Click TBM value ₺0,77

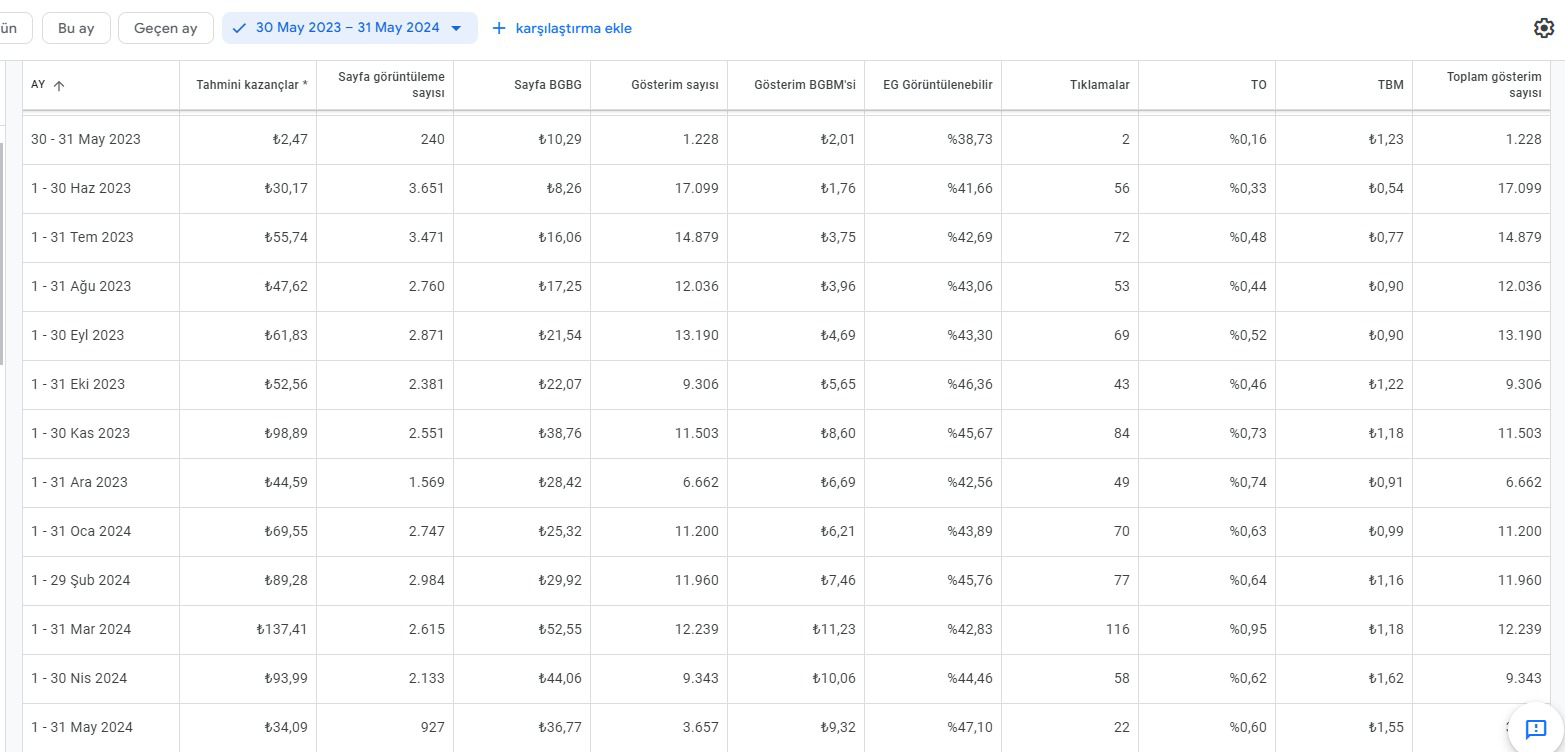coord(1386,238)
